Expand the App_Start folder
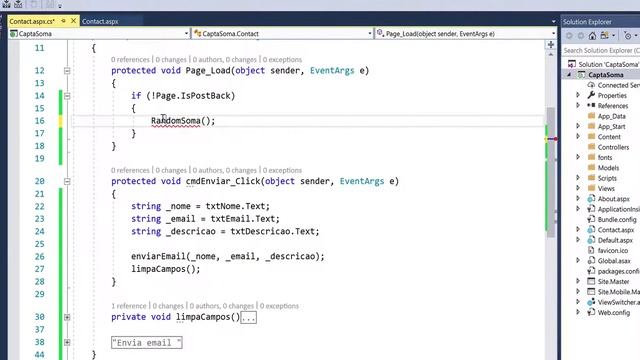The width and height of the screenshot is (640, 360). [x=578, y=126]
